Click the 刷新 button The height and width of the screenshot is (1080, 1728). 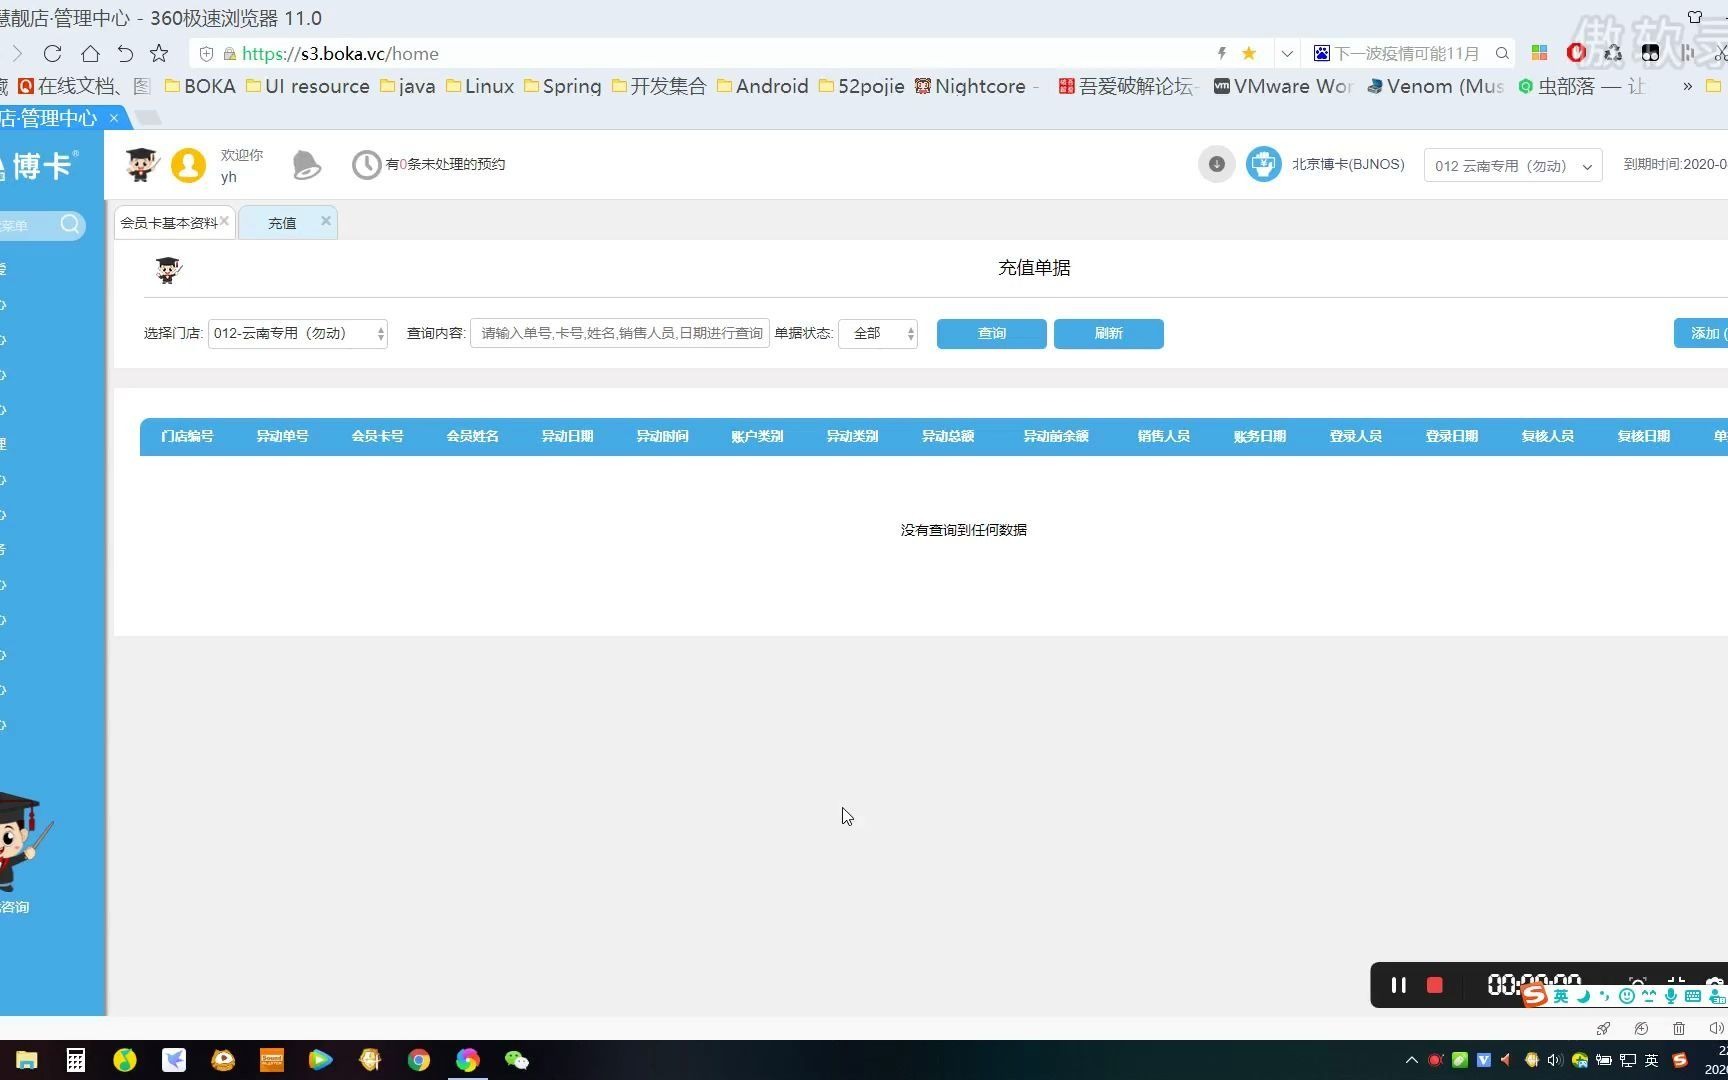(x=1109, y=334)
